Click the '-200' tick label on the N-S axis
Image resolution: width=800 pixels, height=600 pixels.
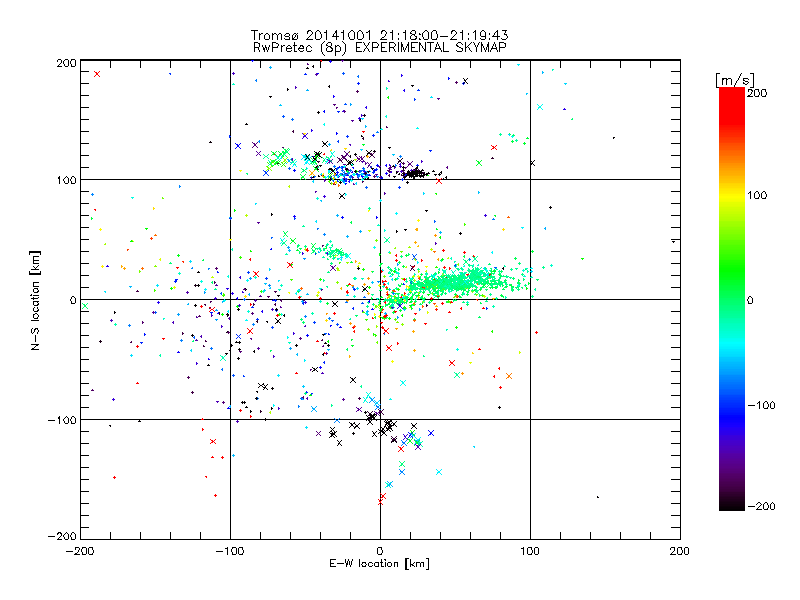62,536
